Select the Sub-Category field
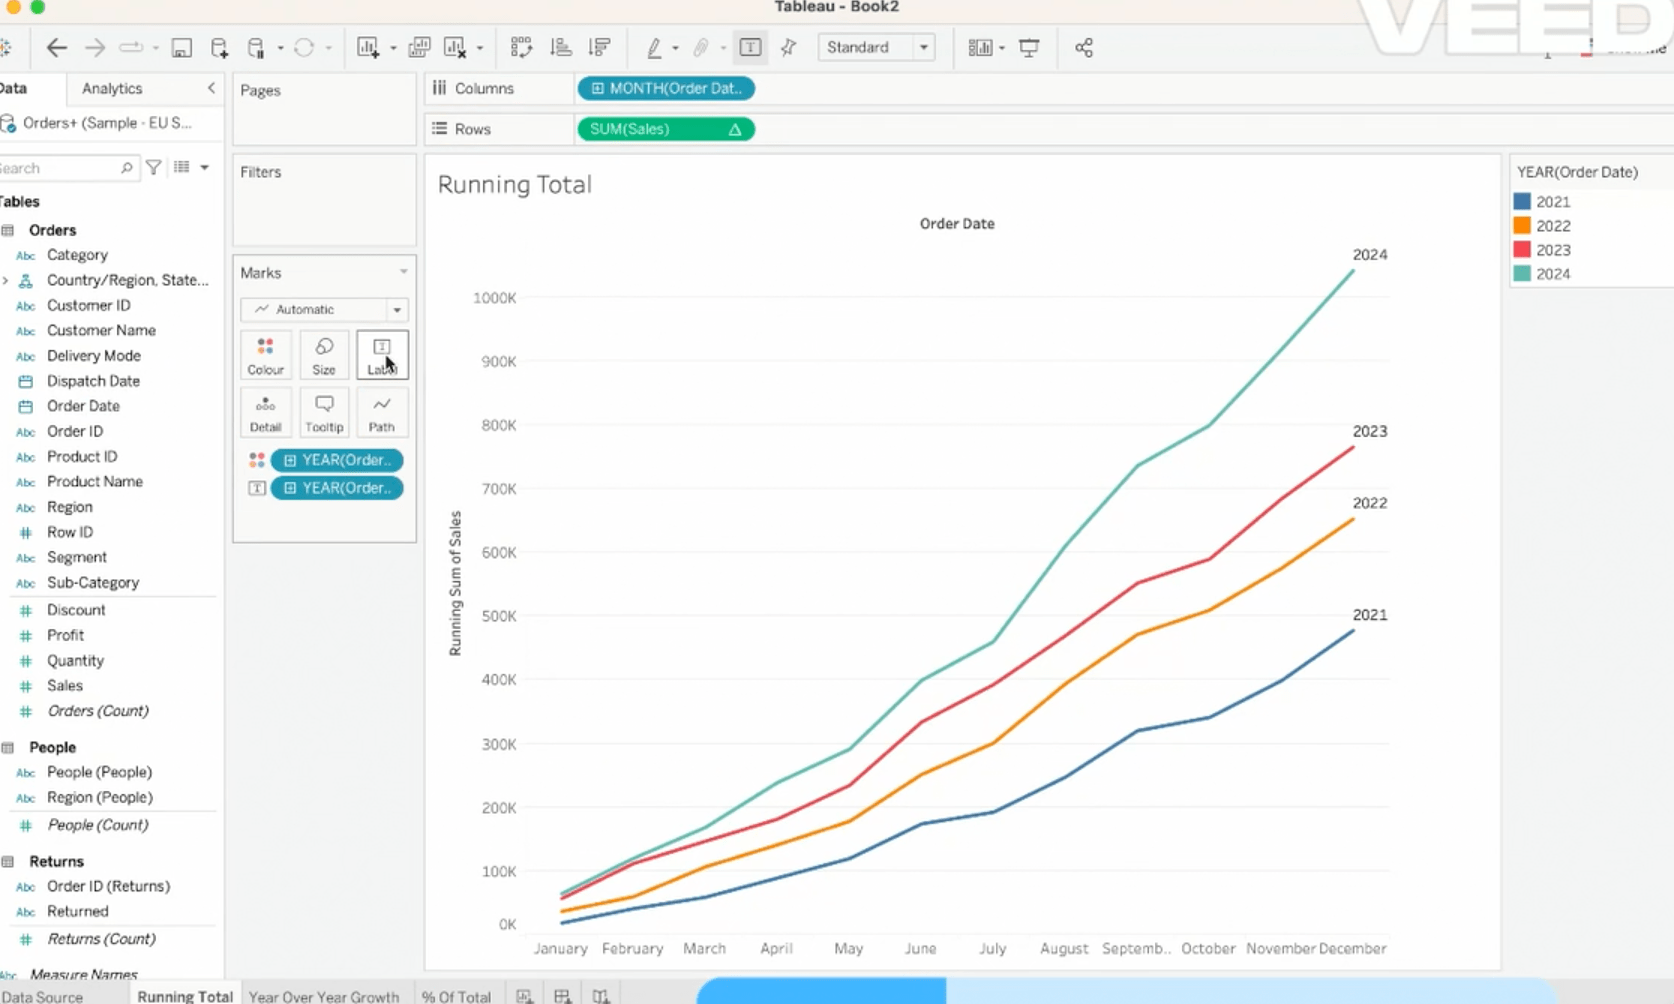 (x=93, y=582)
